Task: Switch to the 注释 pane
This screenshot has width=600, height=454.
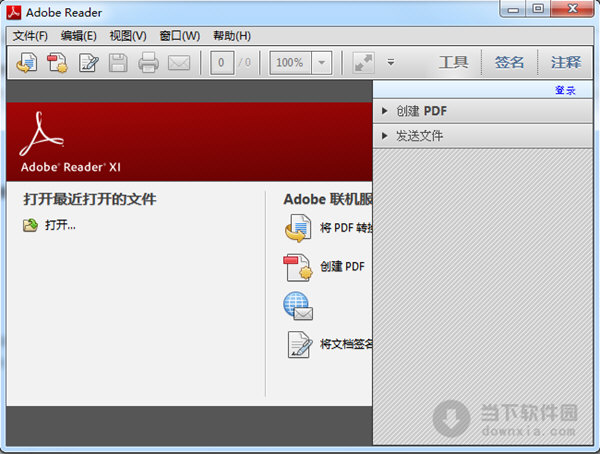Action: (x=566, y=62)
